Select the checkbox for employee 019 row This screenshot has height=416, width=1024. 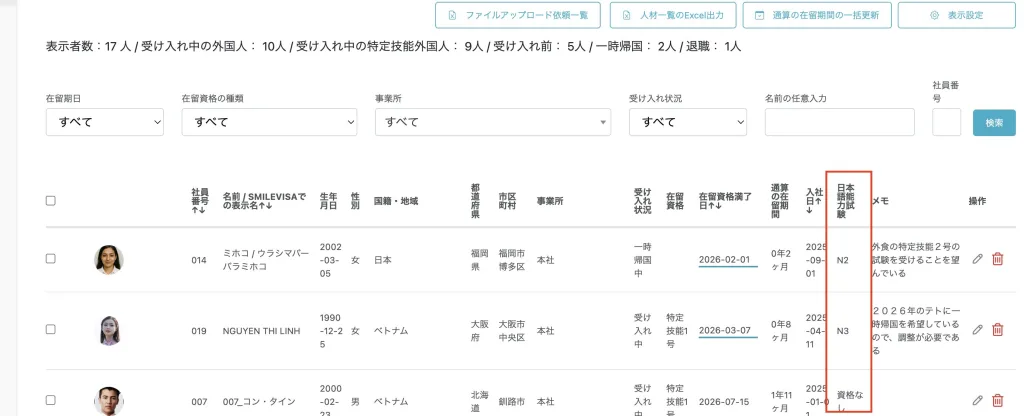click(51, 330)
